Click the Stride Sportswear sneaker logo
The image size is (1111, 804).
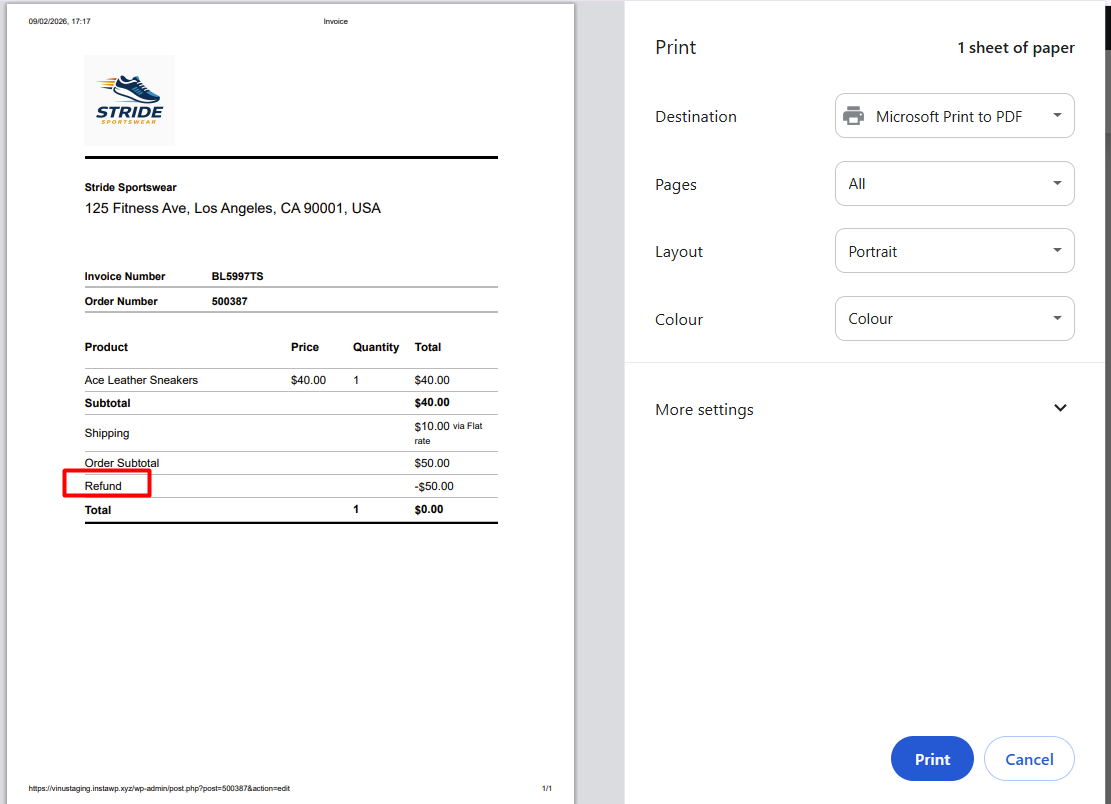pos(129,99)
